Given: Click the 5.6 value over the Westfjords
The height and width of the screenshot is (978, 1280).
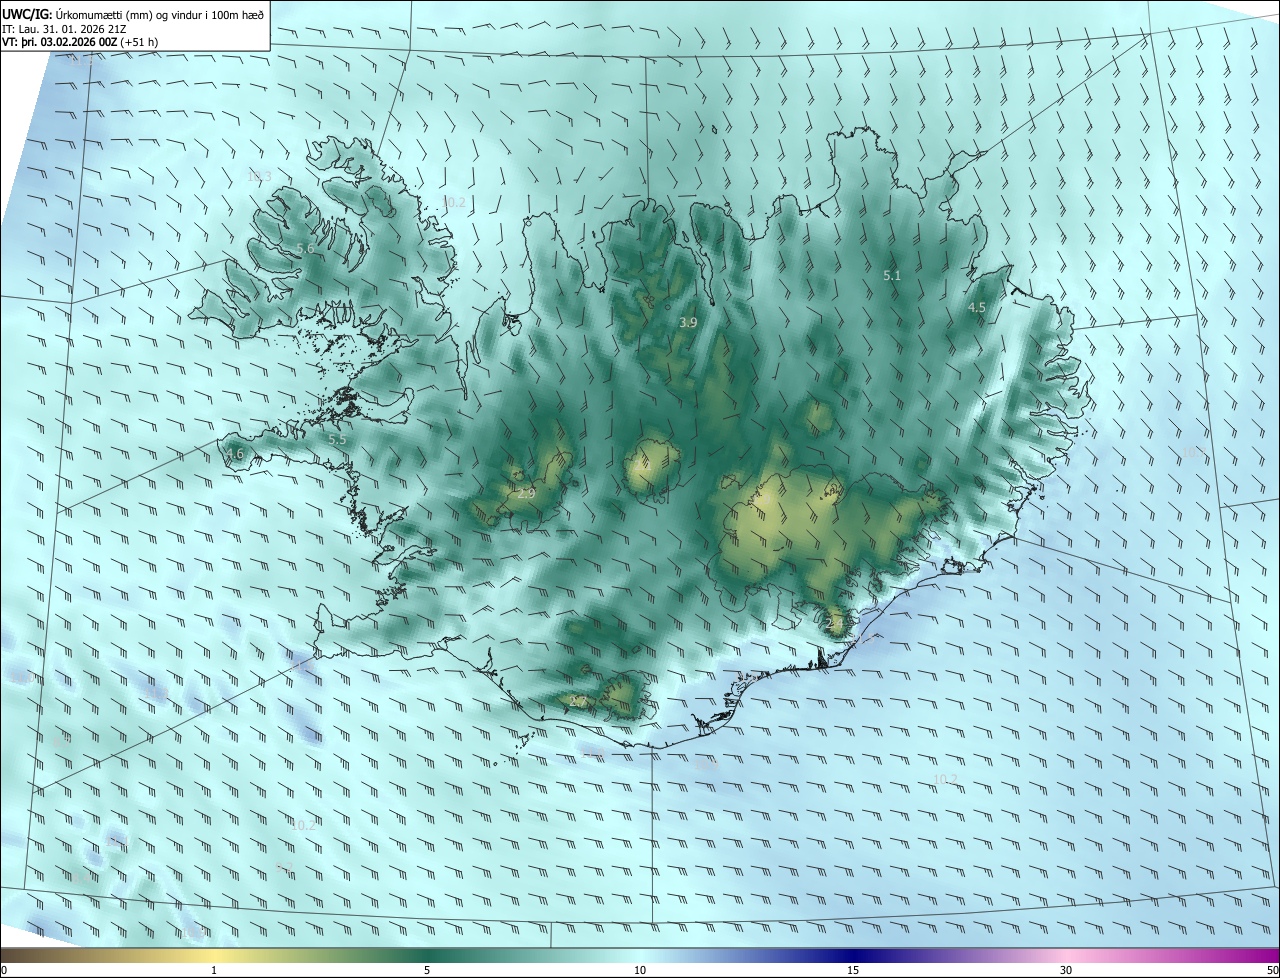Looking at the screenshot, I should click(306, 248).
